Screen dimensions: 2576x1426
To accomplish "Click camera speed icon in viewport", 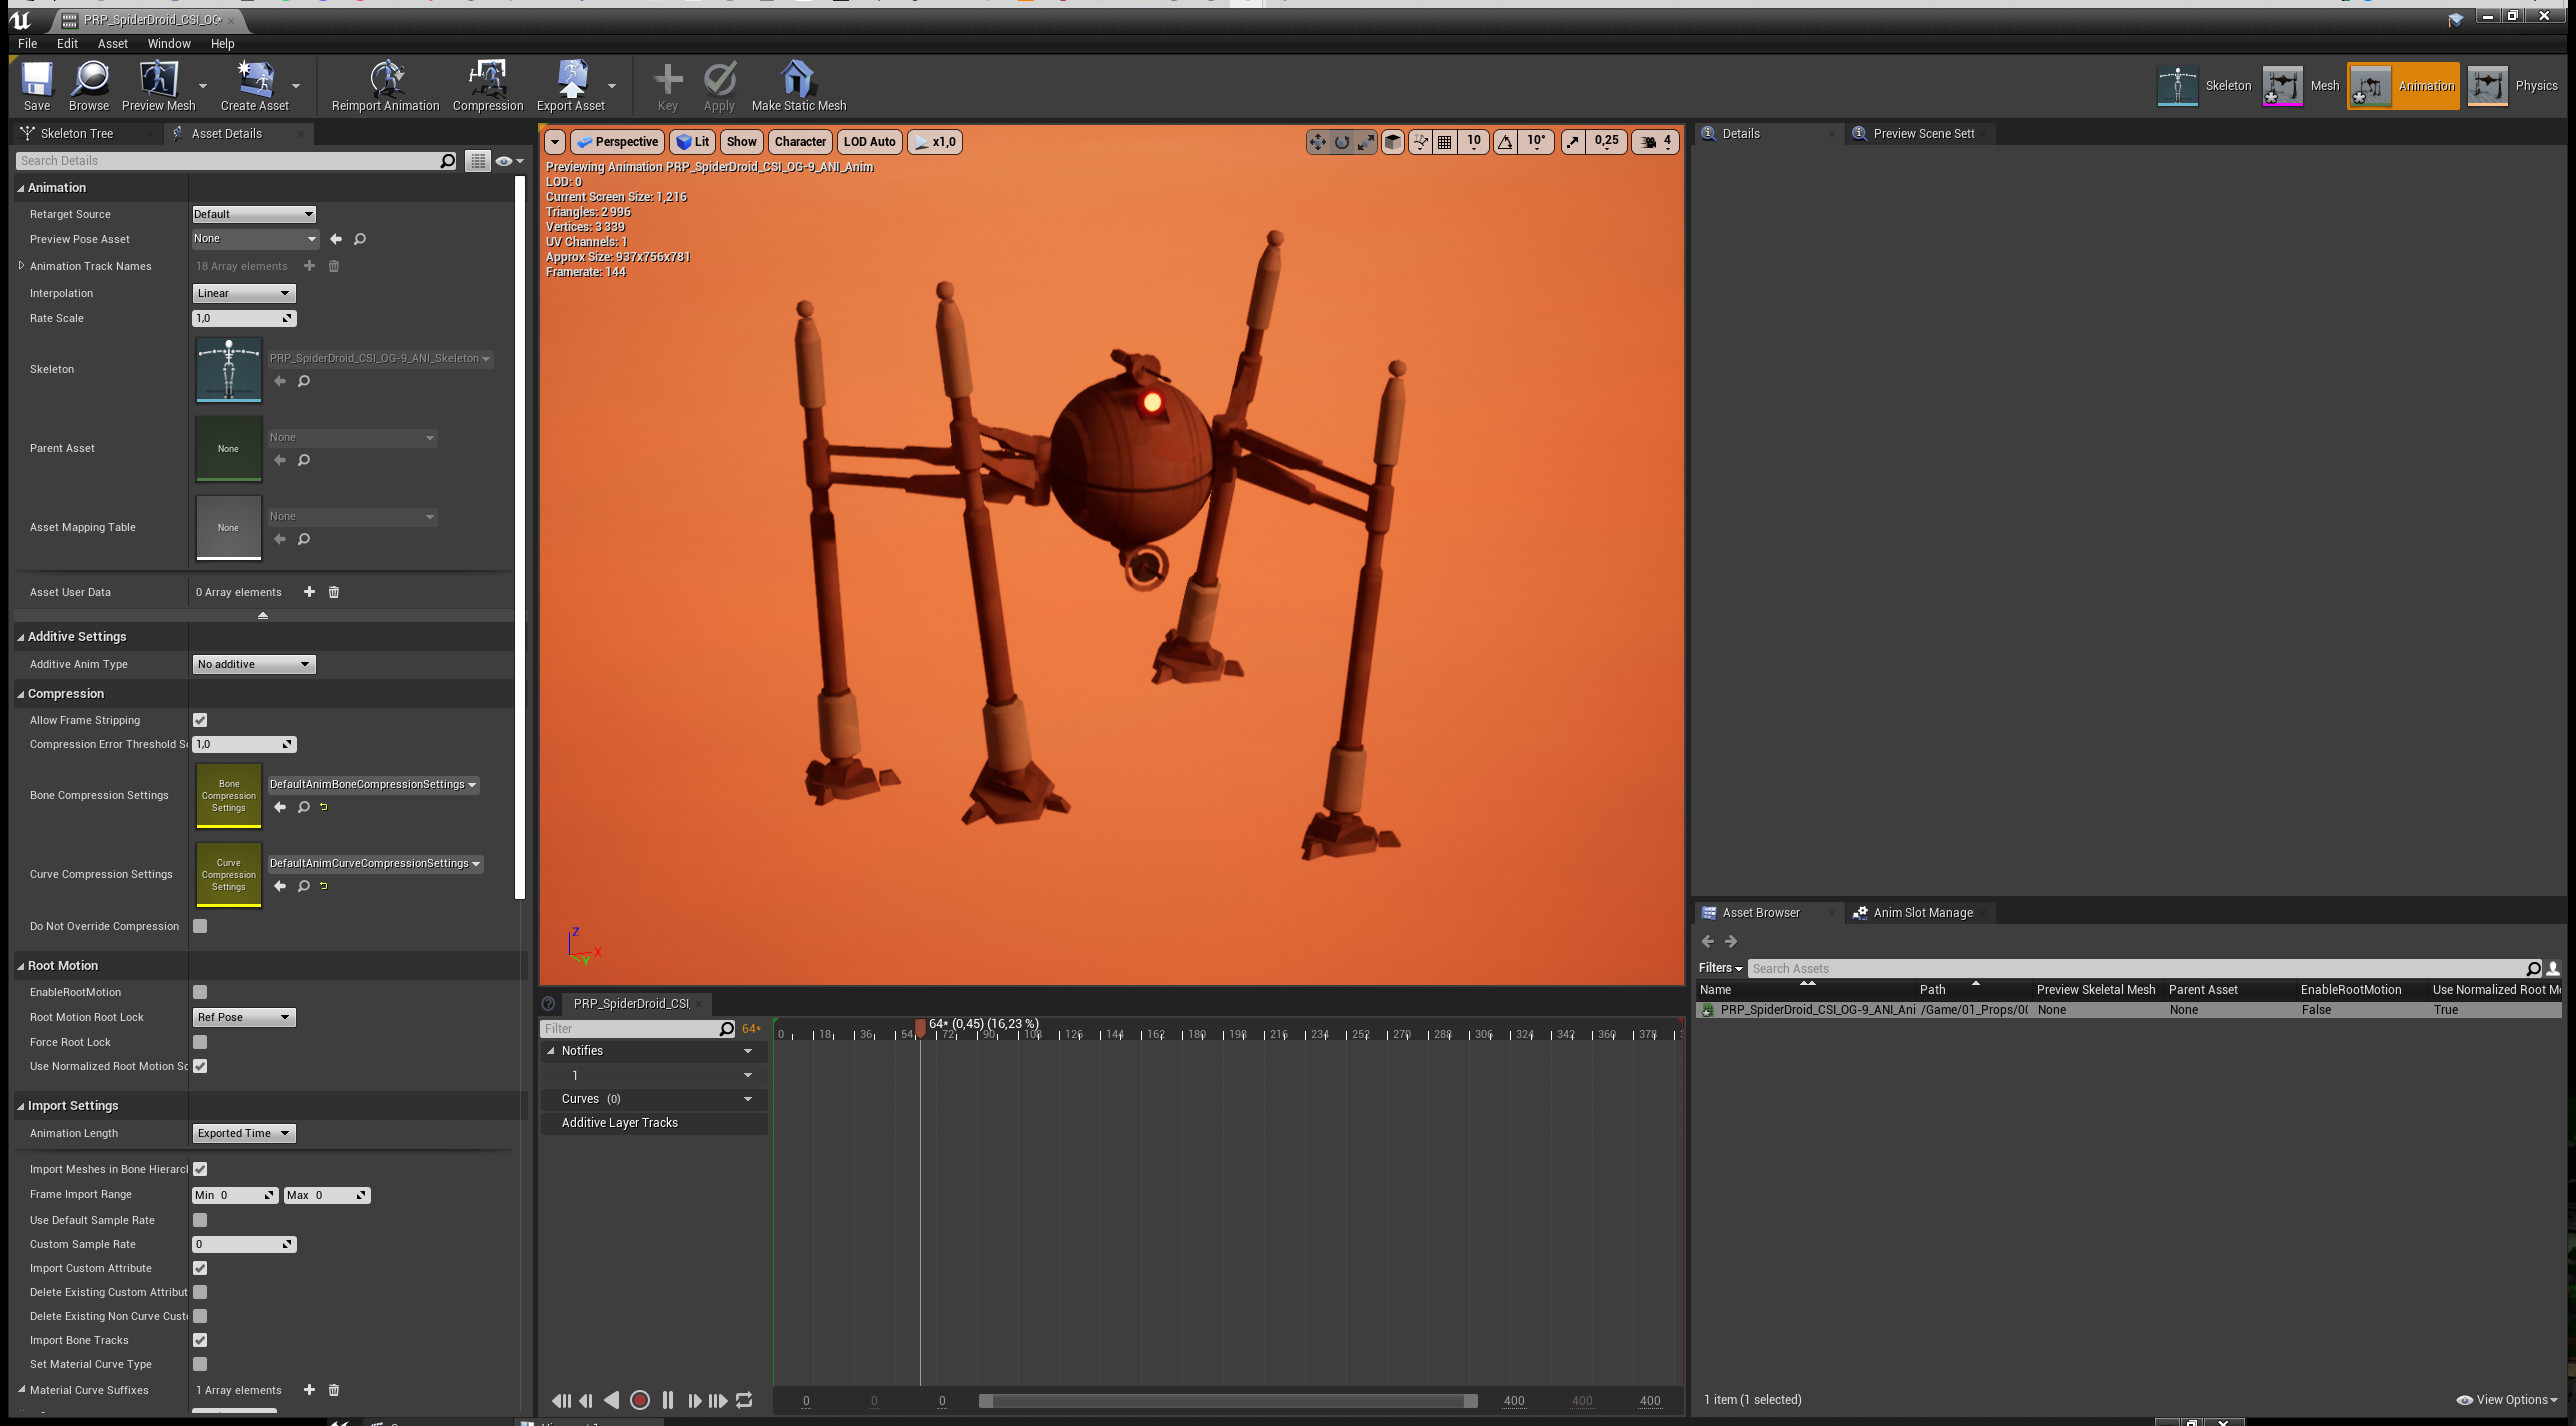I will (x=1649, y=142).
